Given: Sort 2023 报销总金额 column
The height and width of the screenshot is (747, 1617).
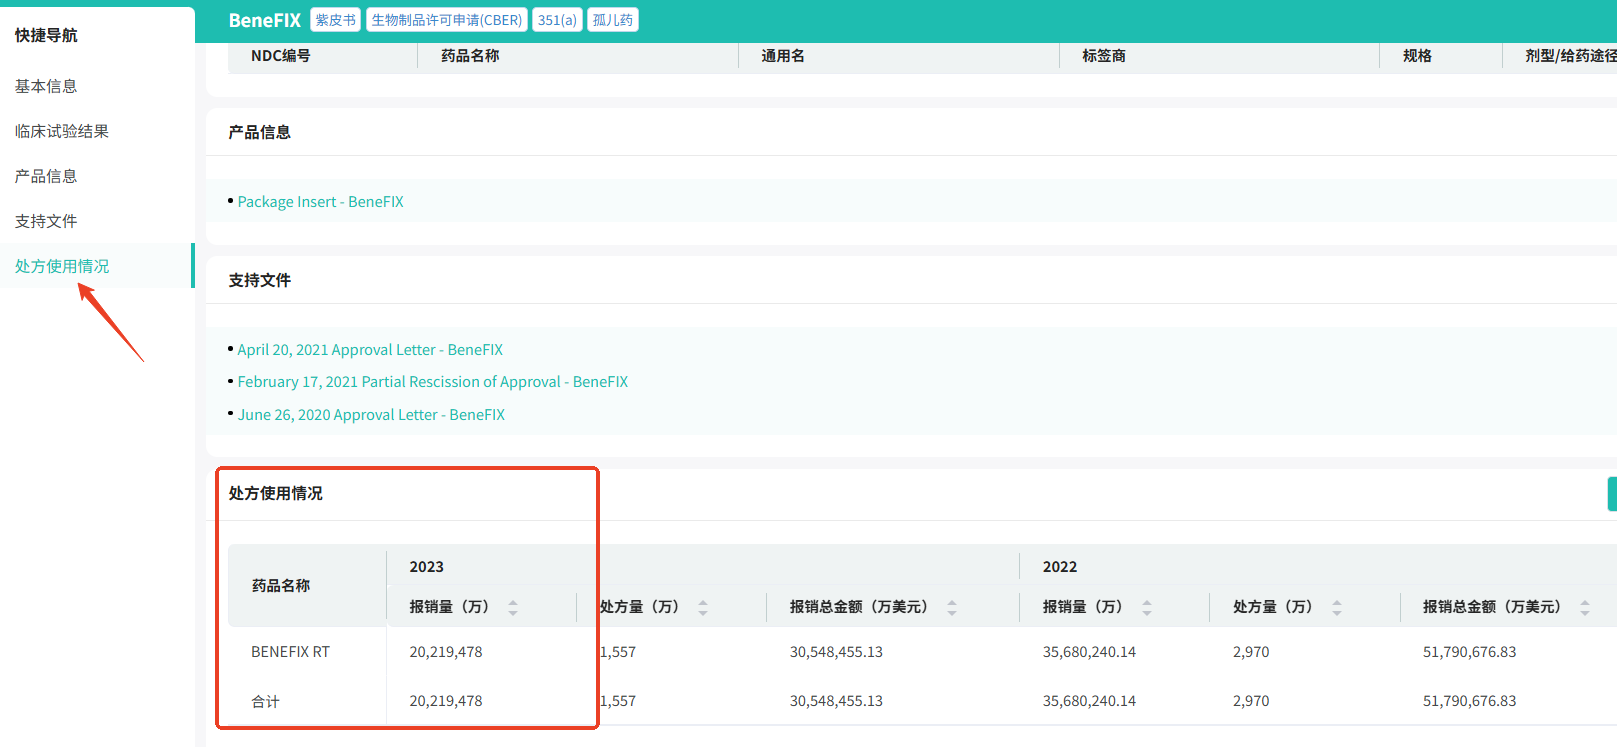Looking at the screenshot, I should [x=952, y=607].
